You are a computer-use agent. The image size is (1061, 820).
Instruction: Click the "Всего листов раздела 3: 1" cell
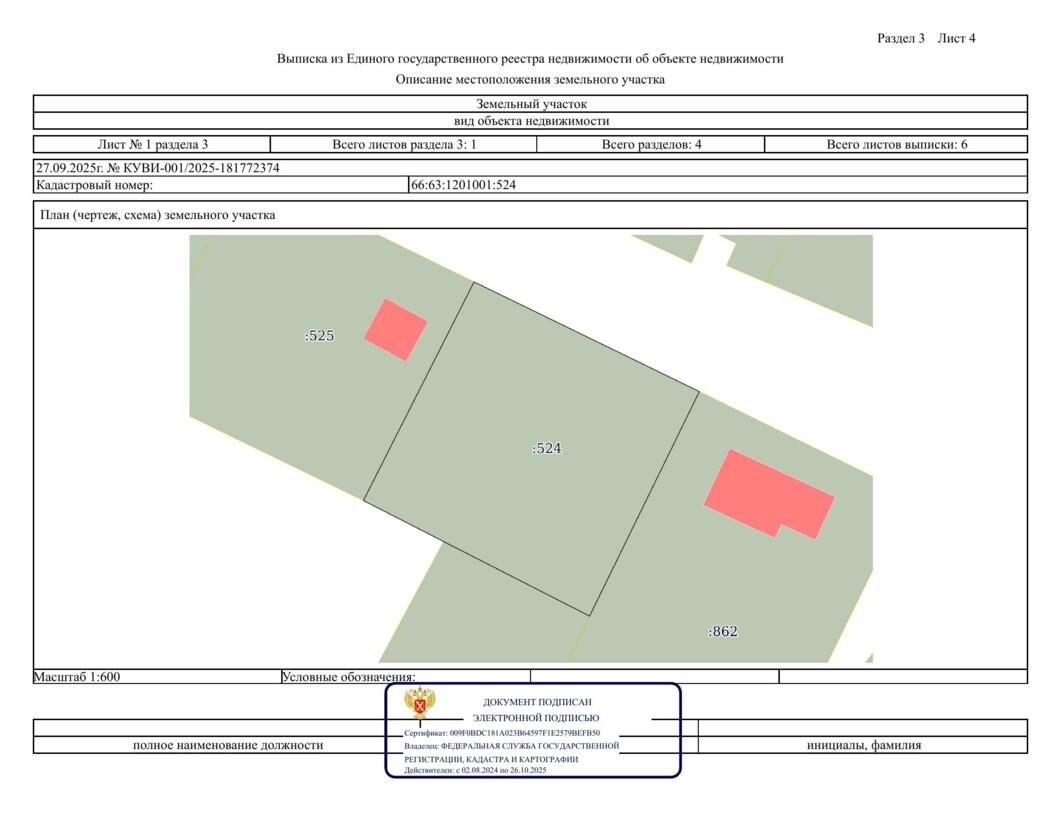tap(404, 144)
